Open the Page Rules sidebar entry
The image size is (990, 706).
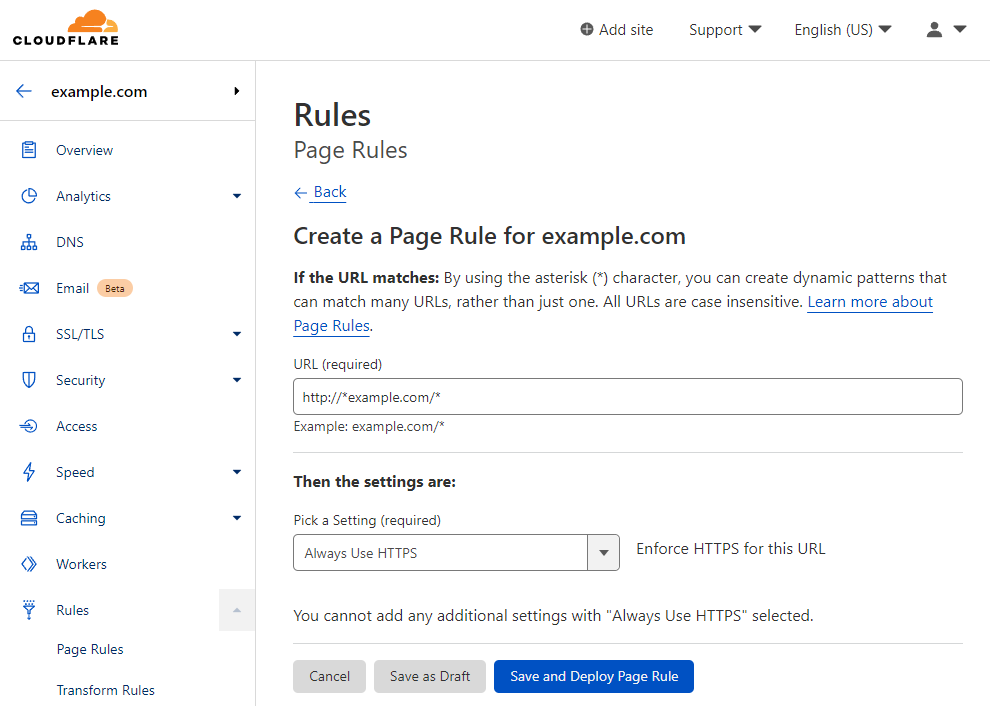click(x=93, y=649)
